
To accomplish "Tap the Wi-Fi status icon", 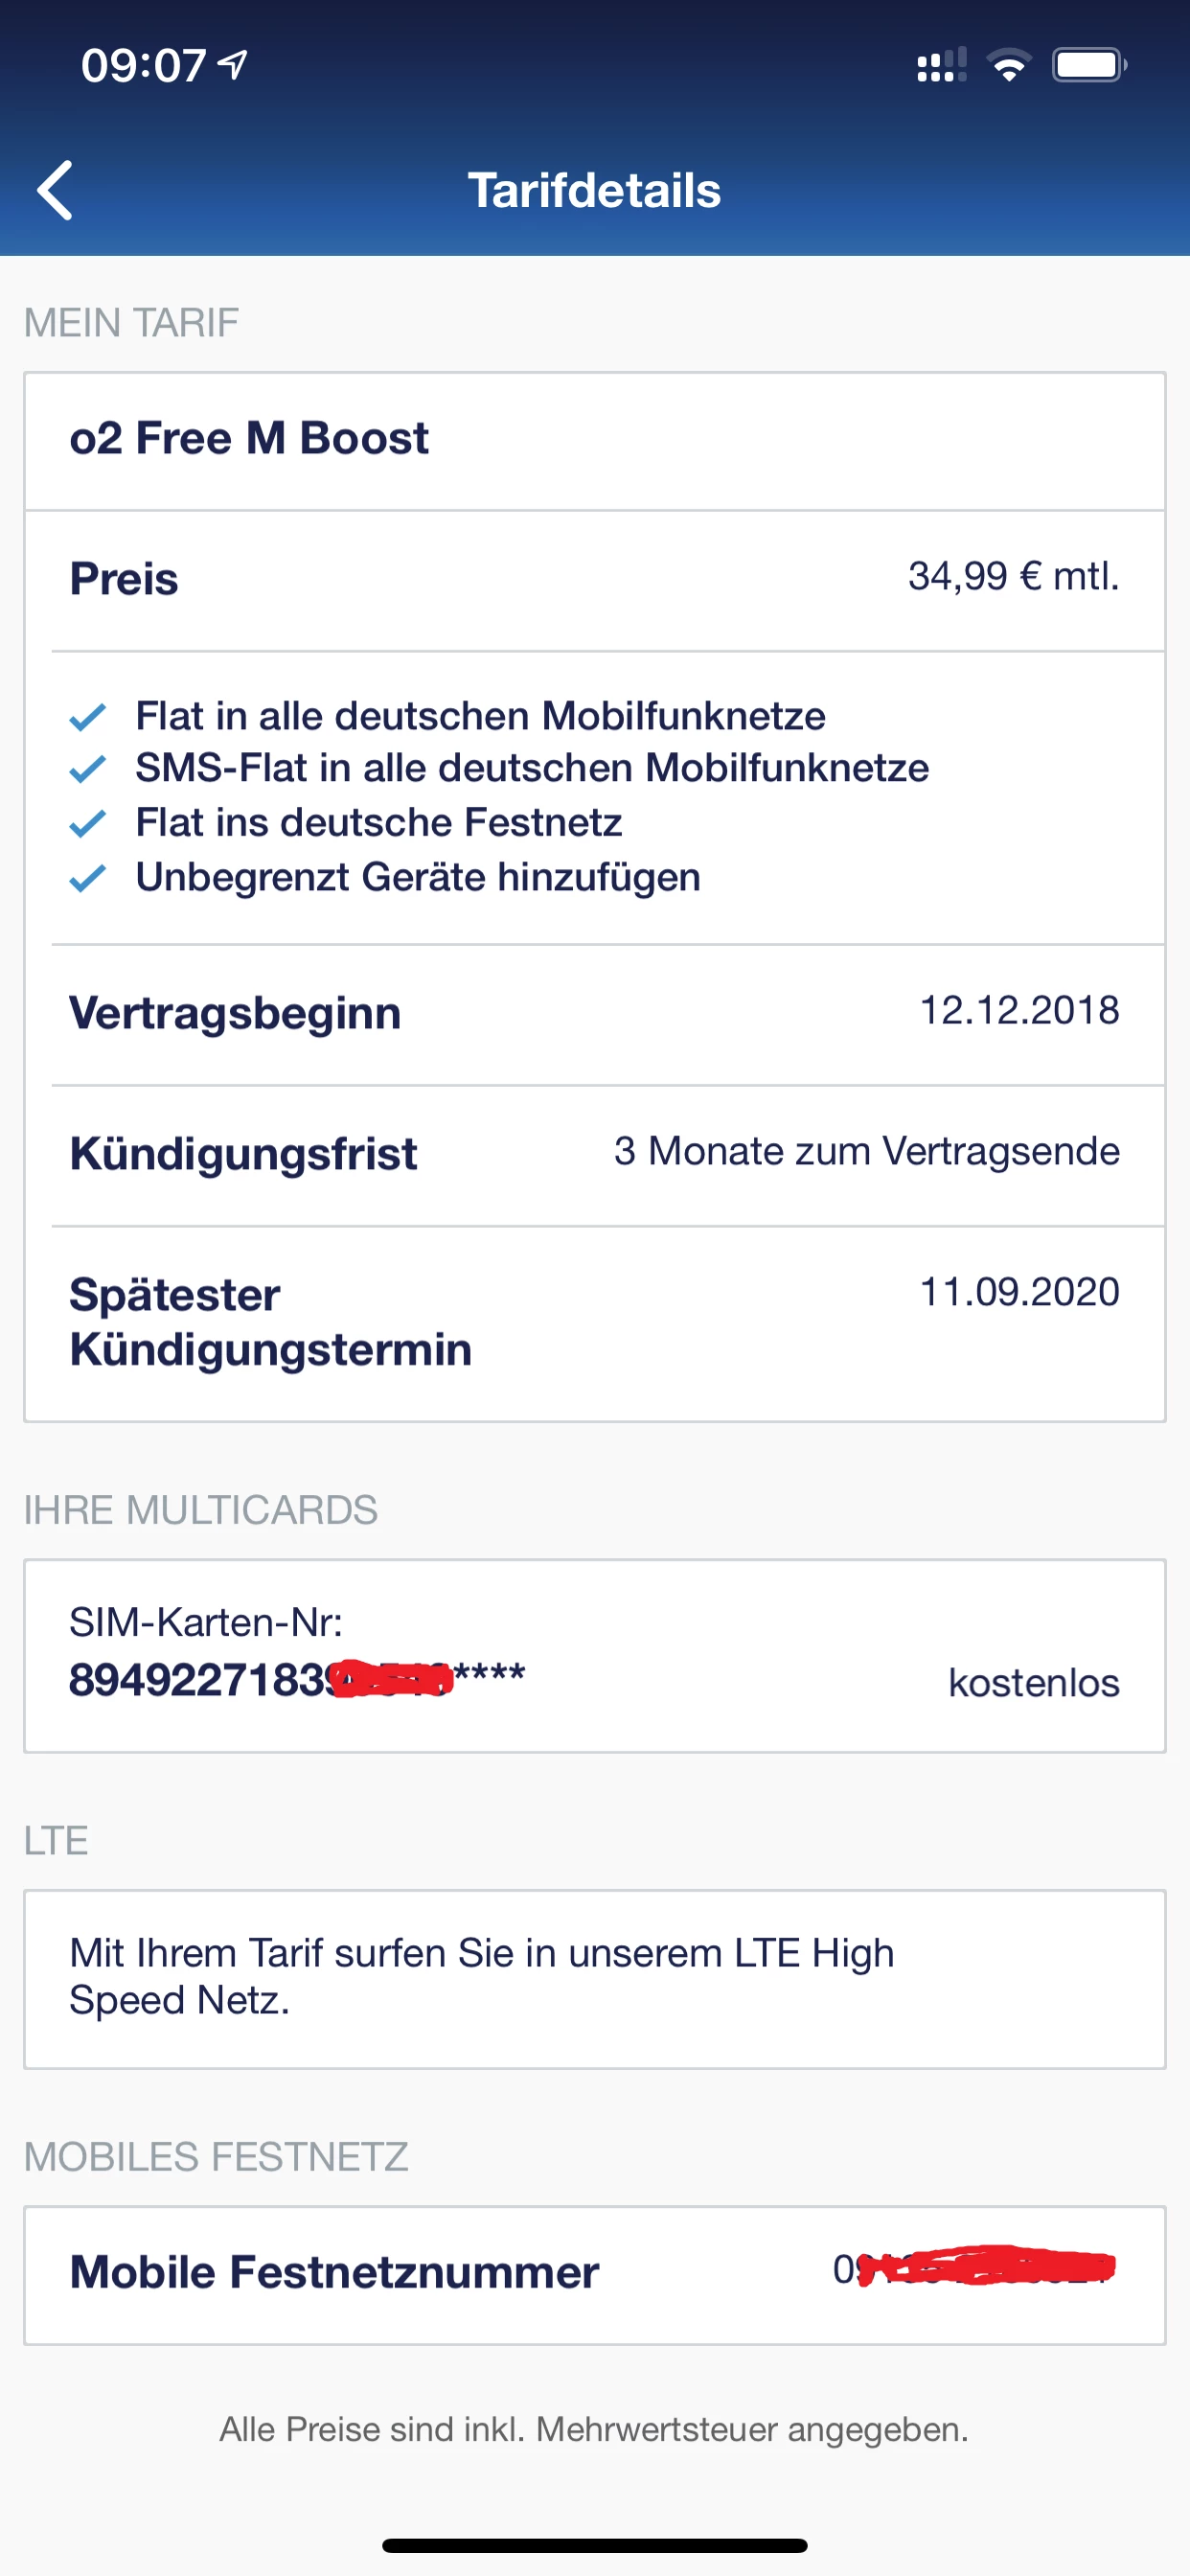I will (x=1009, y=66).
